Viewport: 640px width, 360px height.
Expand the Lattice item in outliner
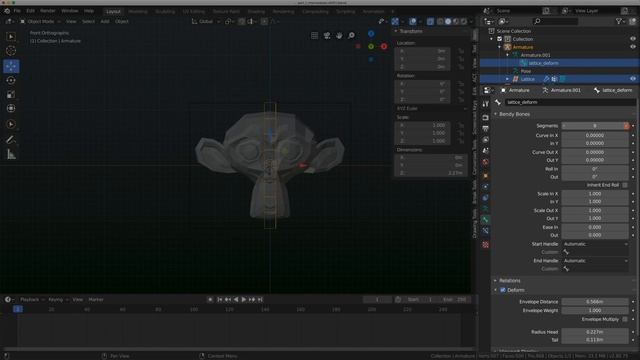508,79
